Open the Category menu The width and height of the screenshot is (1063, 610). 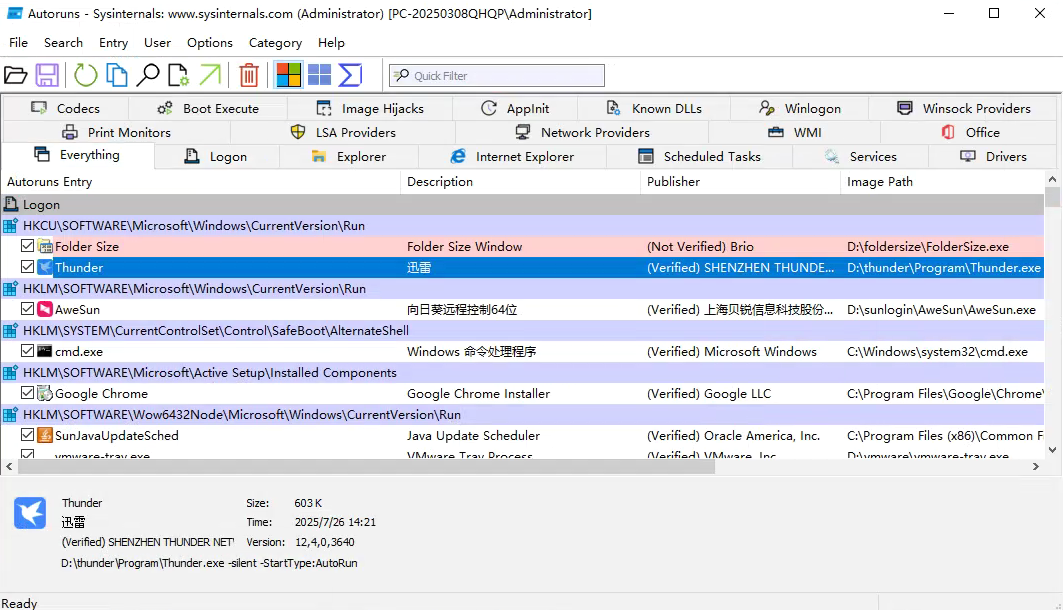(275, 43)
